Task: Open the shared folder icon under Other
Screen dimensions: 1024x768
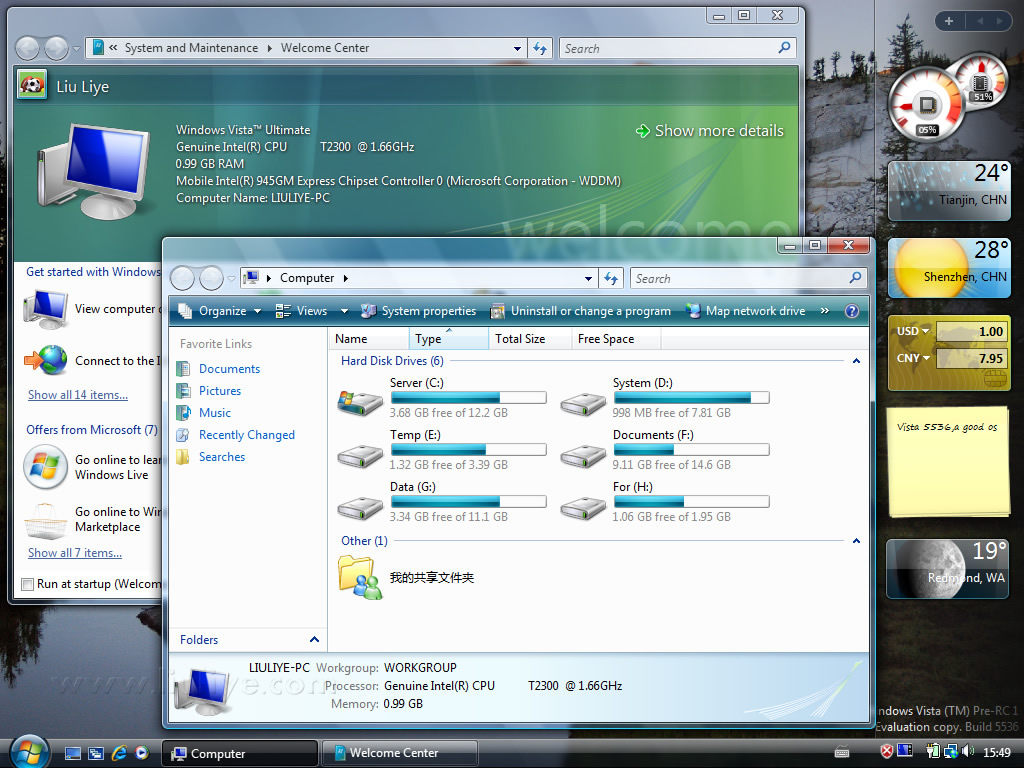Action: 360,577
